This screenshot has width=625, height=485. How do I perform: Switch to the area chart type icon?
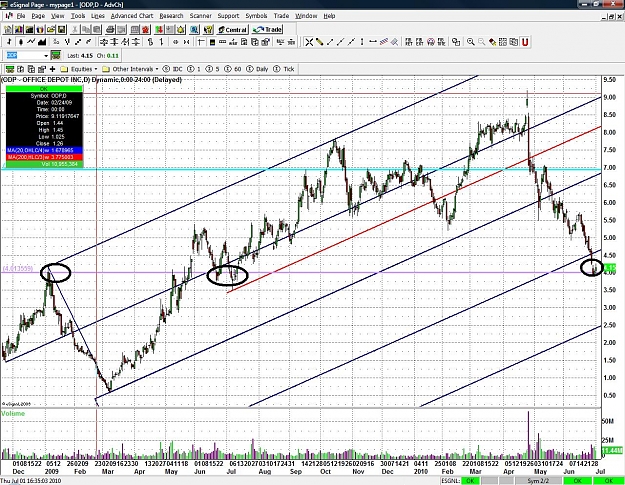coord(42,42)
